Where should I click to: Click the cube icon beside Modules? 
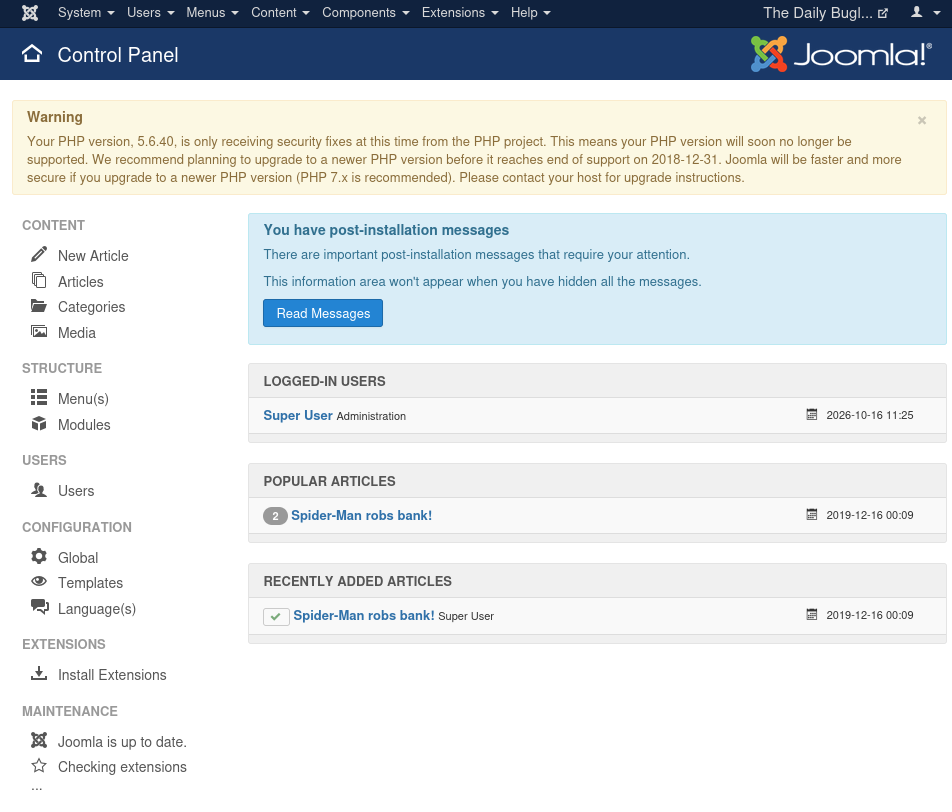39,423
